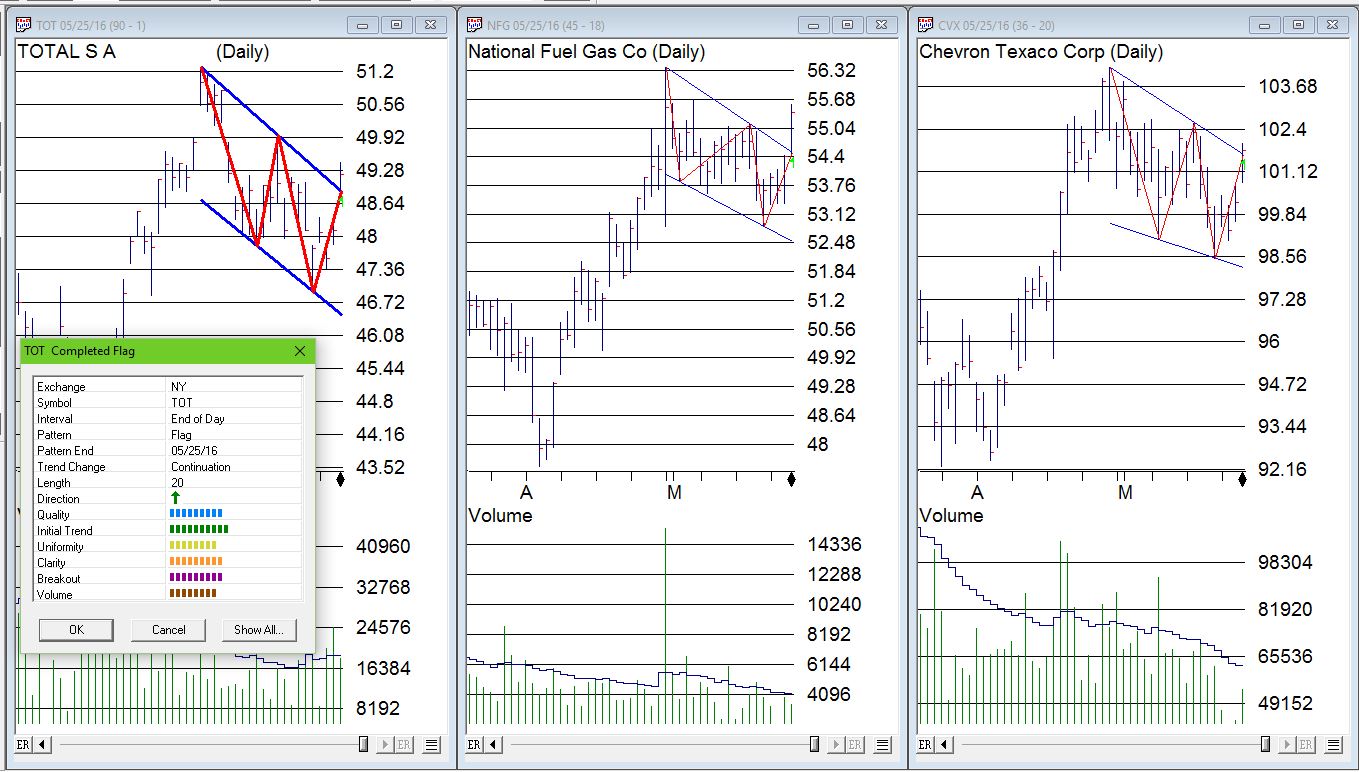This screenshot has width=1359, height=772.
Task: Step forward arrow in NFG window
Action: (836, 745)
